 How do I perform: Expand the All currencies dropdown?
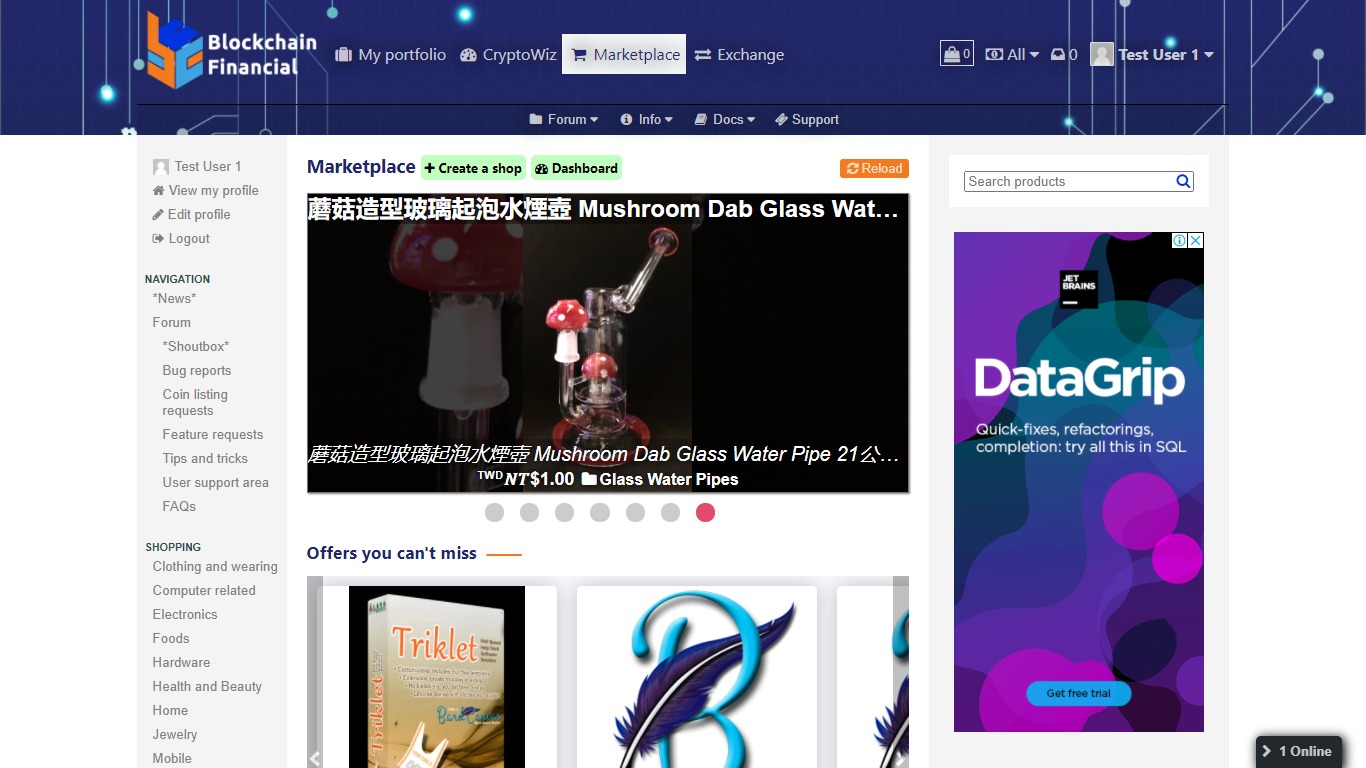tap(1013, 55)
